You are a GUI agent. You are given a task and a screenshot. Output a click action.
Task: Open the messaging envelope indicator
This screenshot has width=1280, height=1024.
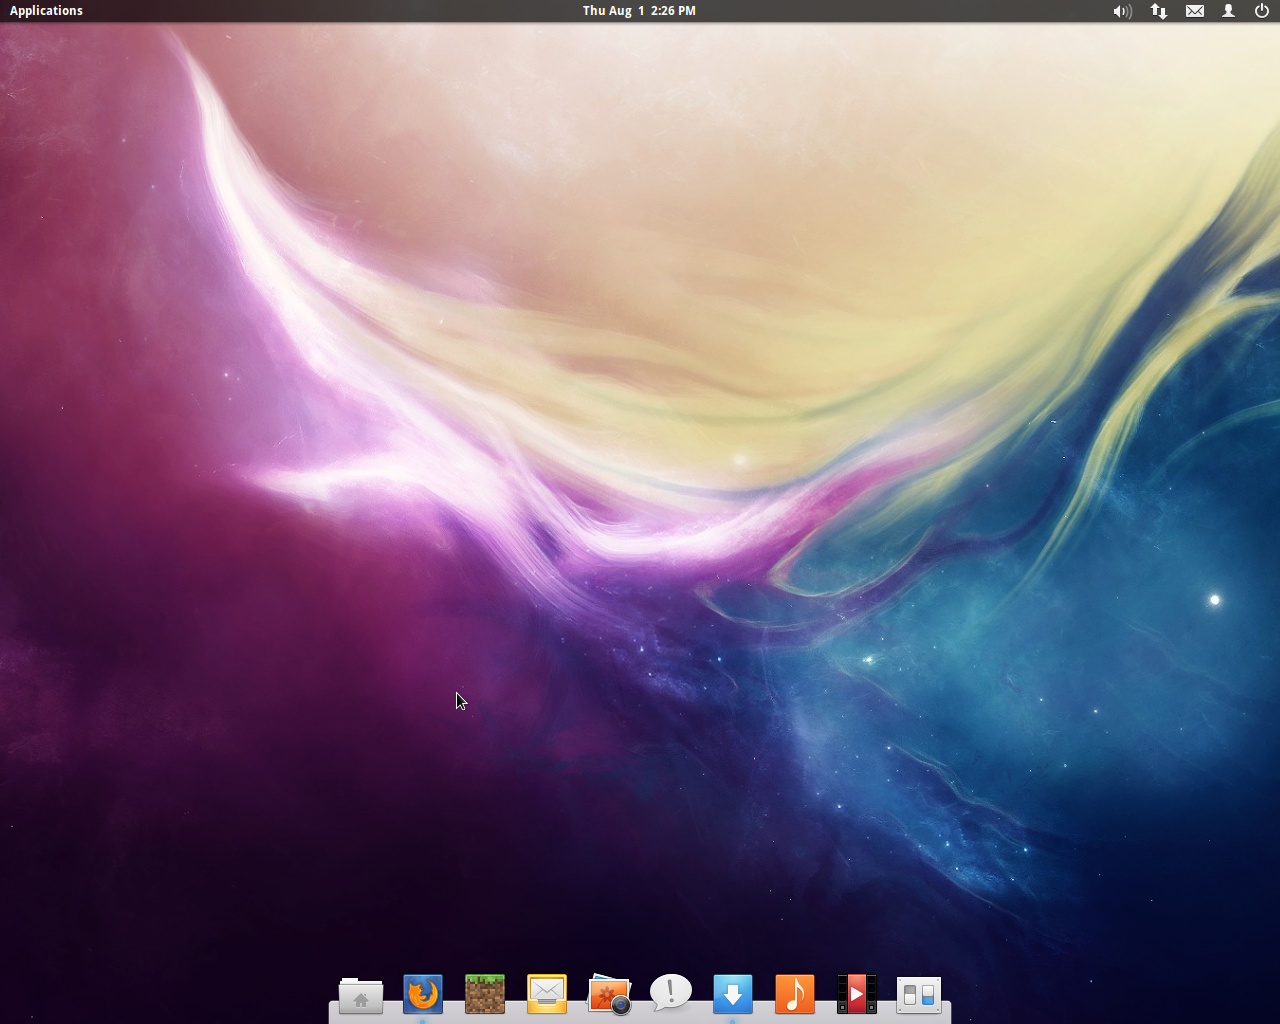1195,11
